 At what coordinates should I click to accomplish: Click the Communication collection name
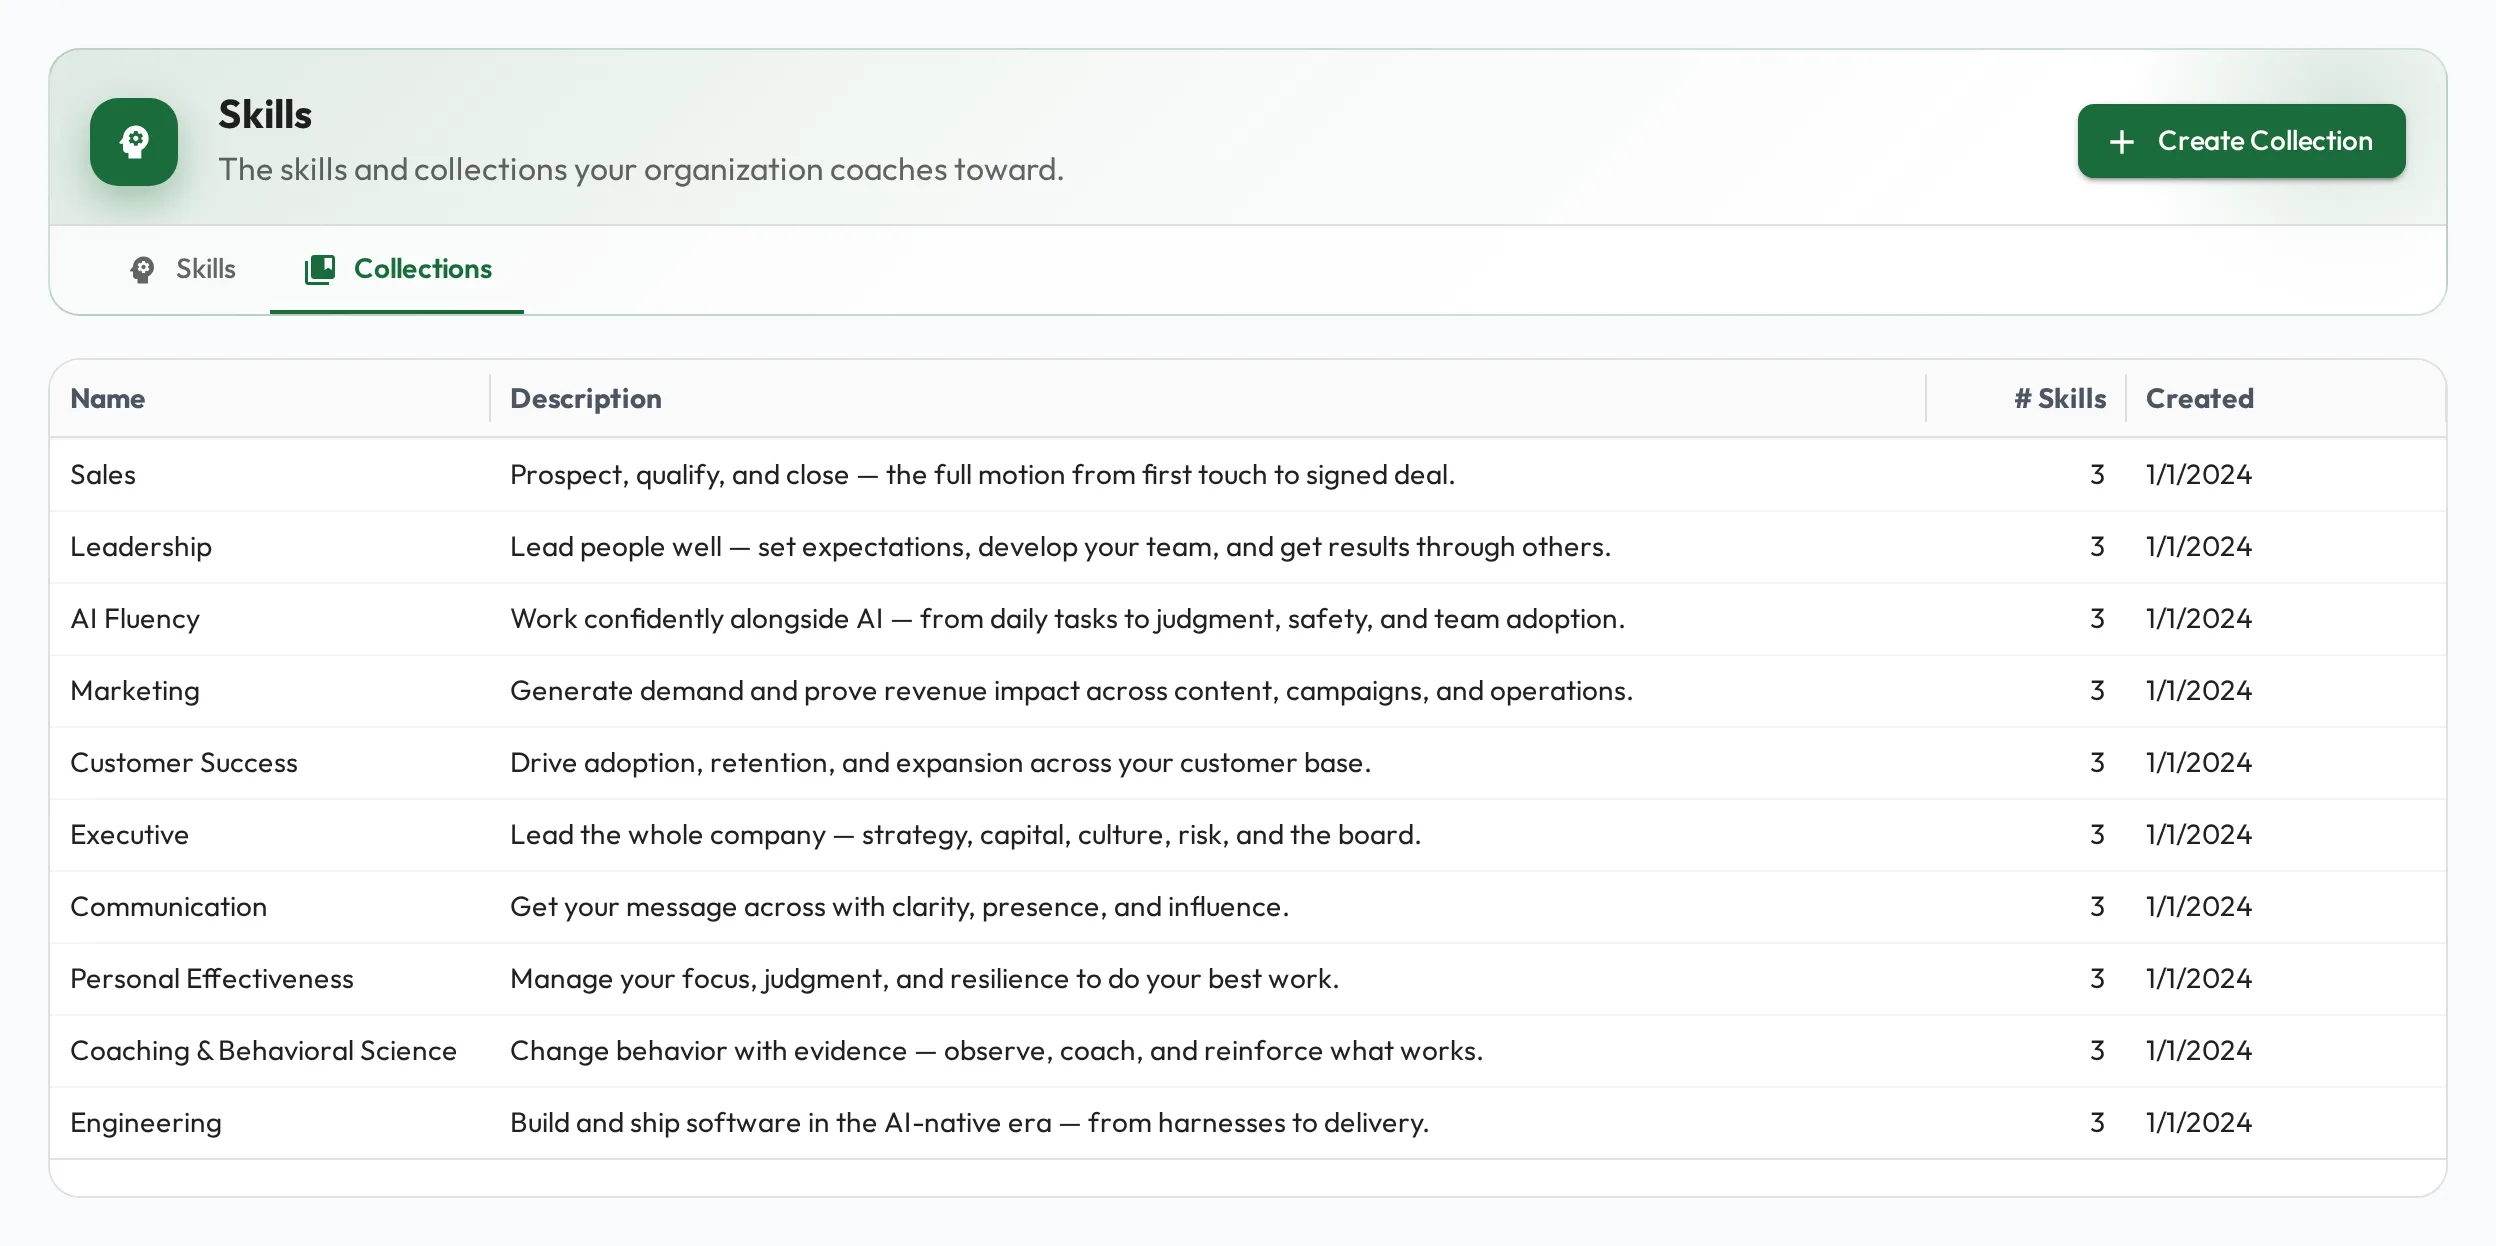pyautogui.click(x=168, y=906)
